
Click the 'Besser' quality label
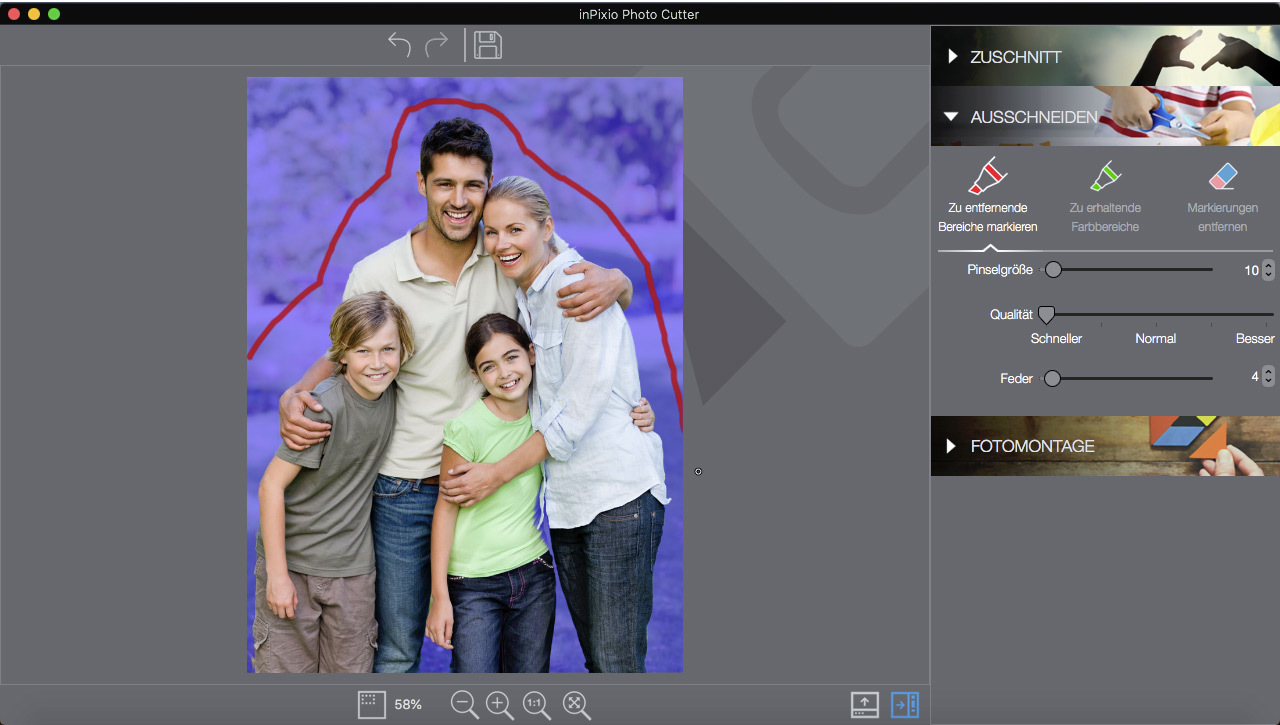[x=1255, y=339]
